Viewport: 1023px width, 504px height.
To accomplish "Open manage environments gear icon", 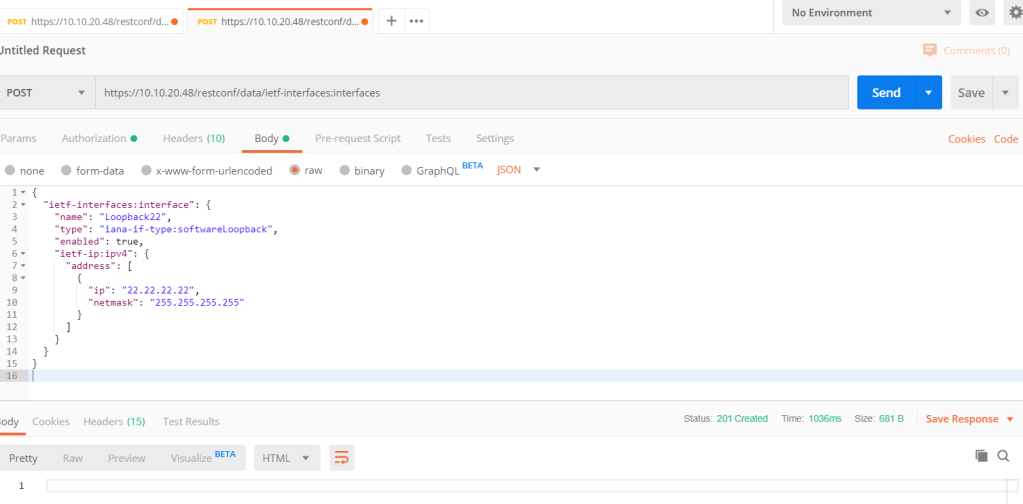I will click(1015, 13).
